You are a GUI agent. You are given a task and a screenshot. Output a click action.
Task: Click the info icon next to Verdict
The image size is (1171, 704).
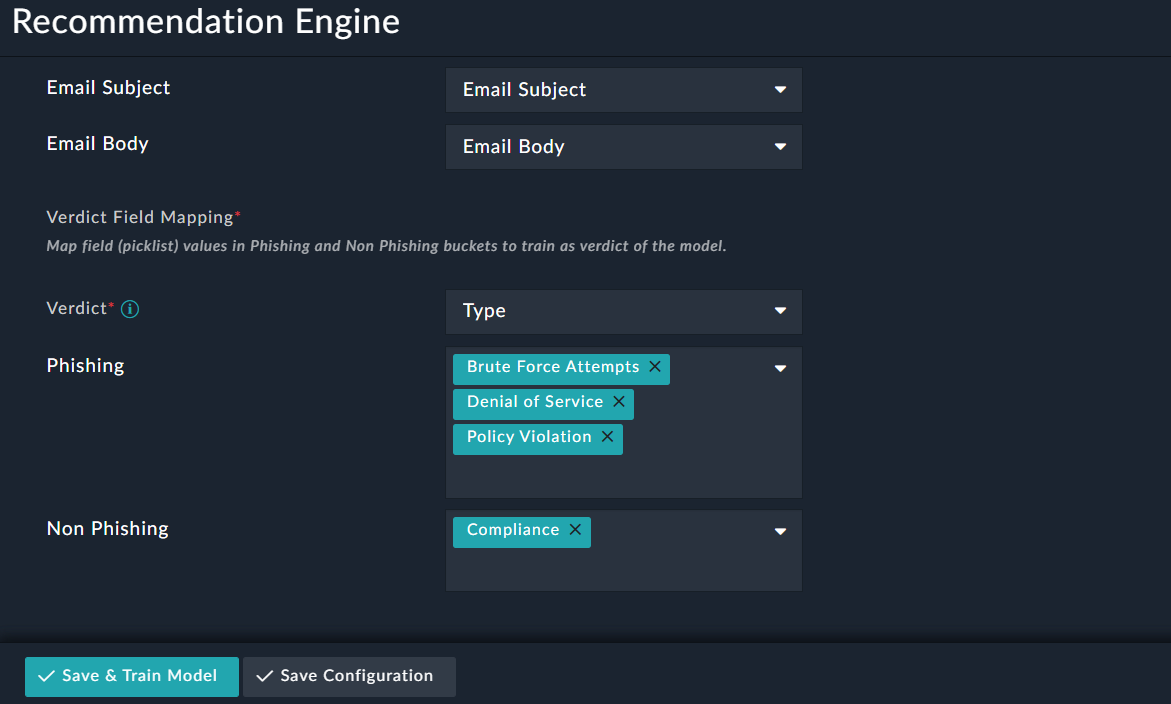pyautogui.click(x=129, y=309)
